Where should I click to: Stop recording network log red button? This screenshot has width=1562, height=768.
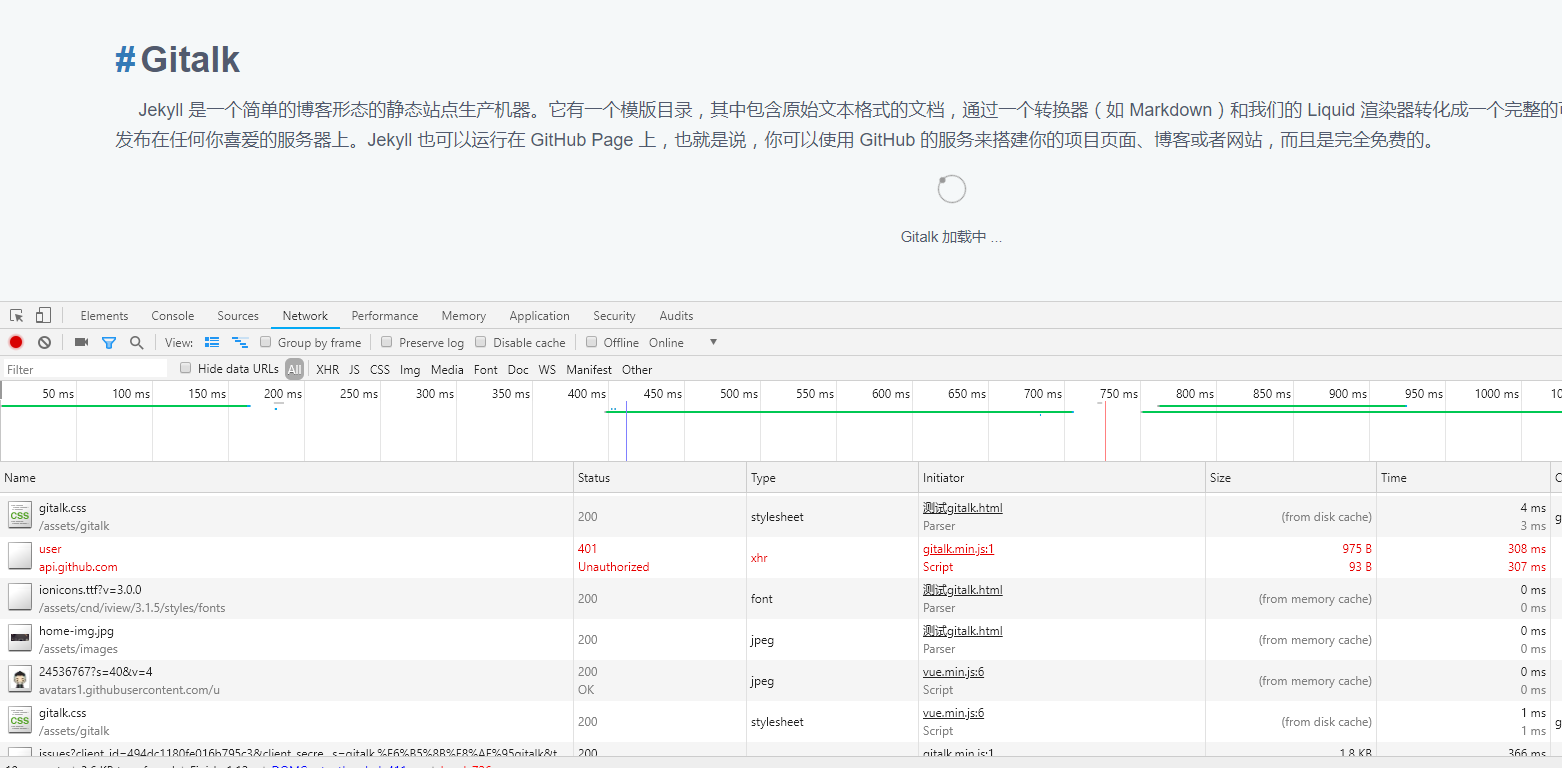click(16, 342)
